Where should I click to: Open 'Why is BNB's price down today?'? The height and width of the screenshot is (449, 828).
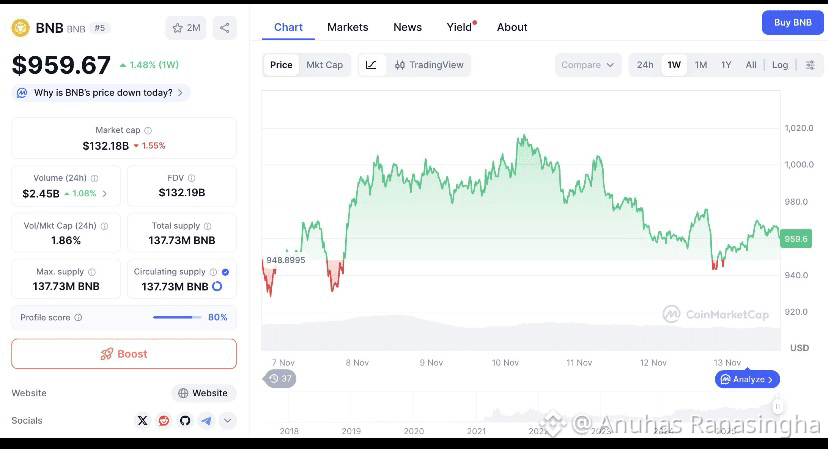coord(101,92)
